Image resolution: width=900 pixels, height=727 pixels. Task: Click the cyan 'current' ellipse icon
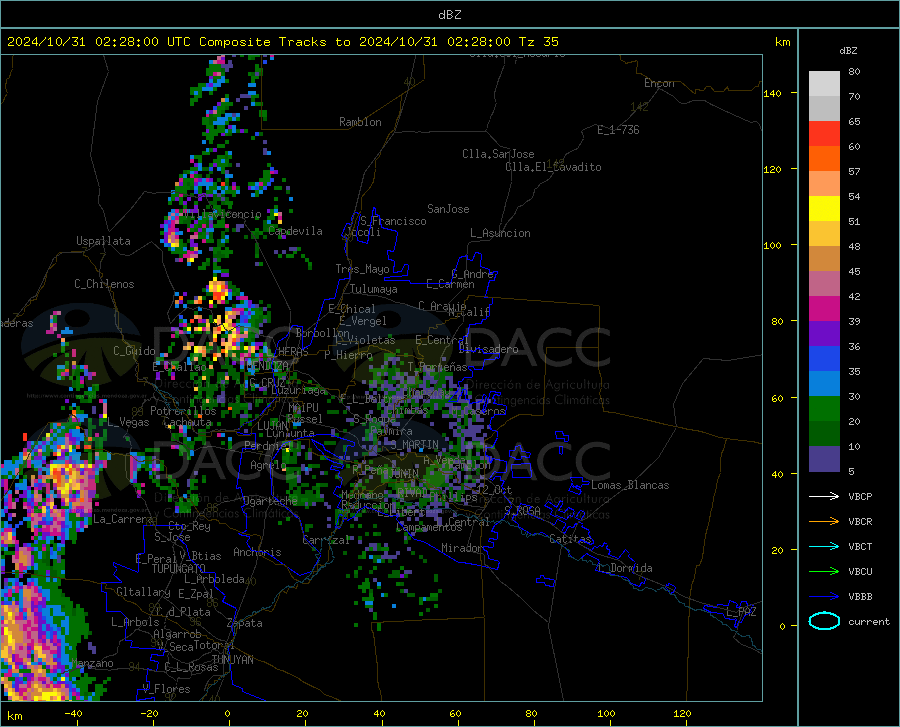point(824,621)
